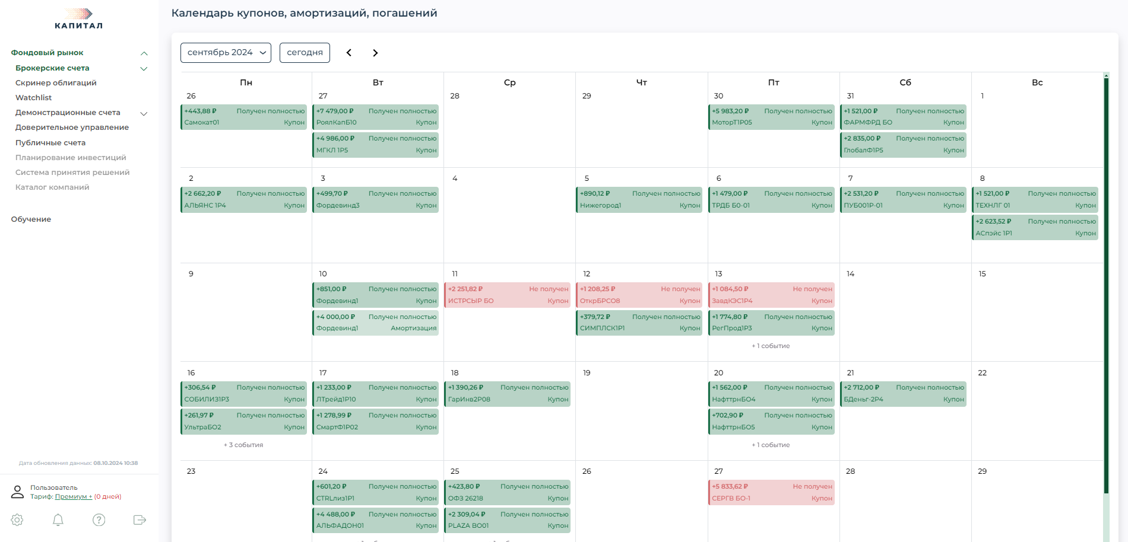Open the PLAZA БО01 coupon event
This screenshot has width=1128, height=542.
click(507, 520)
